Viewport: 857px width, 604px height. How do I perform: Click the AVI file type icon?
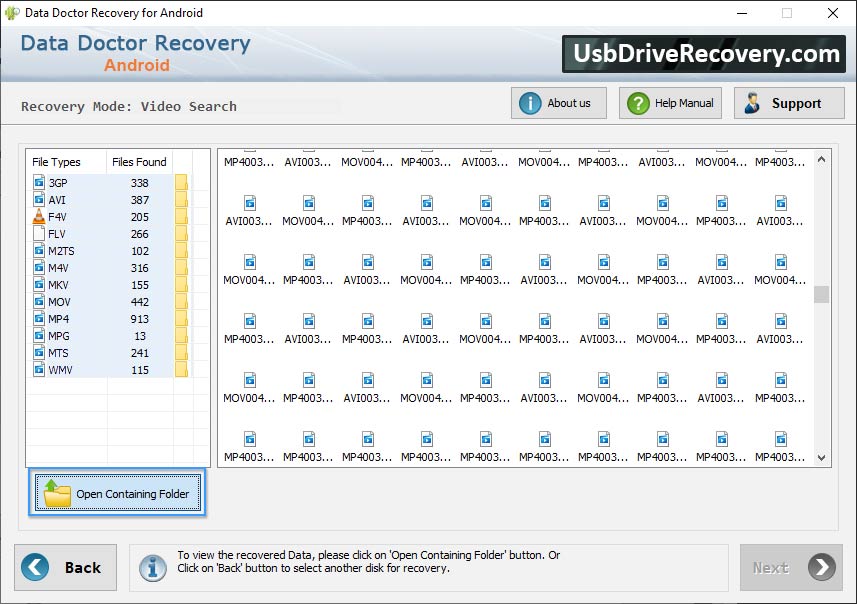coord(39,199)
